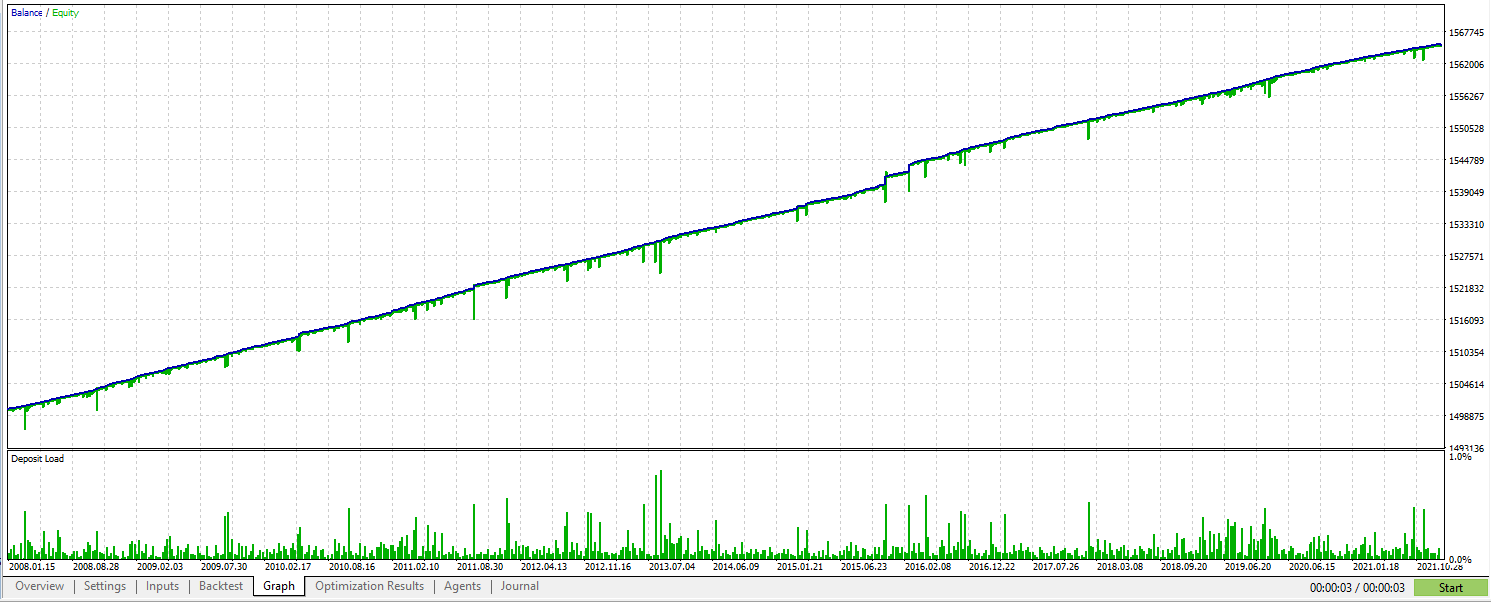Click the 0.0% deposit load label

click(x=1460, y=560)
